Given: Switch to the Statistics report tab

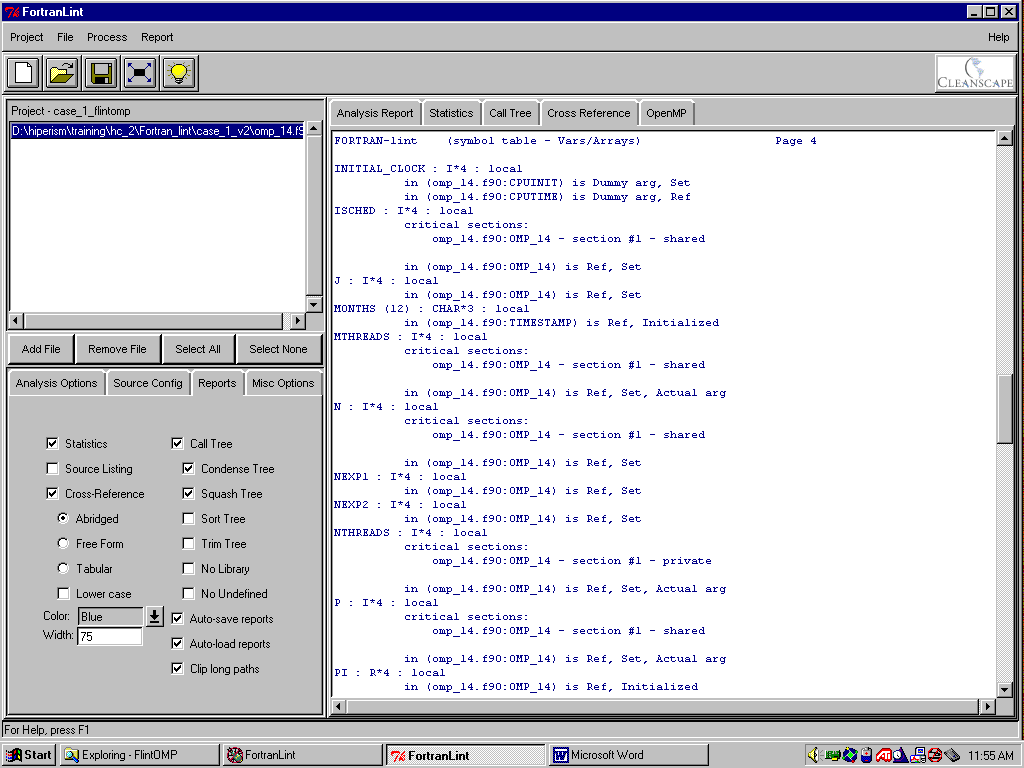Looking at the screenshot, I should 451,113.
